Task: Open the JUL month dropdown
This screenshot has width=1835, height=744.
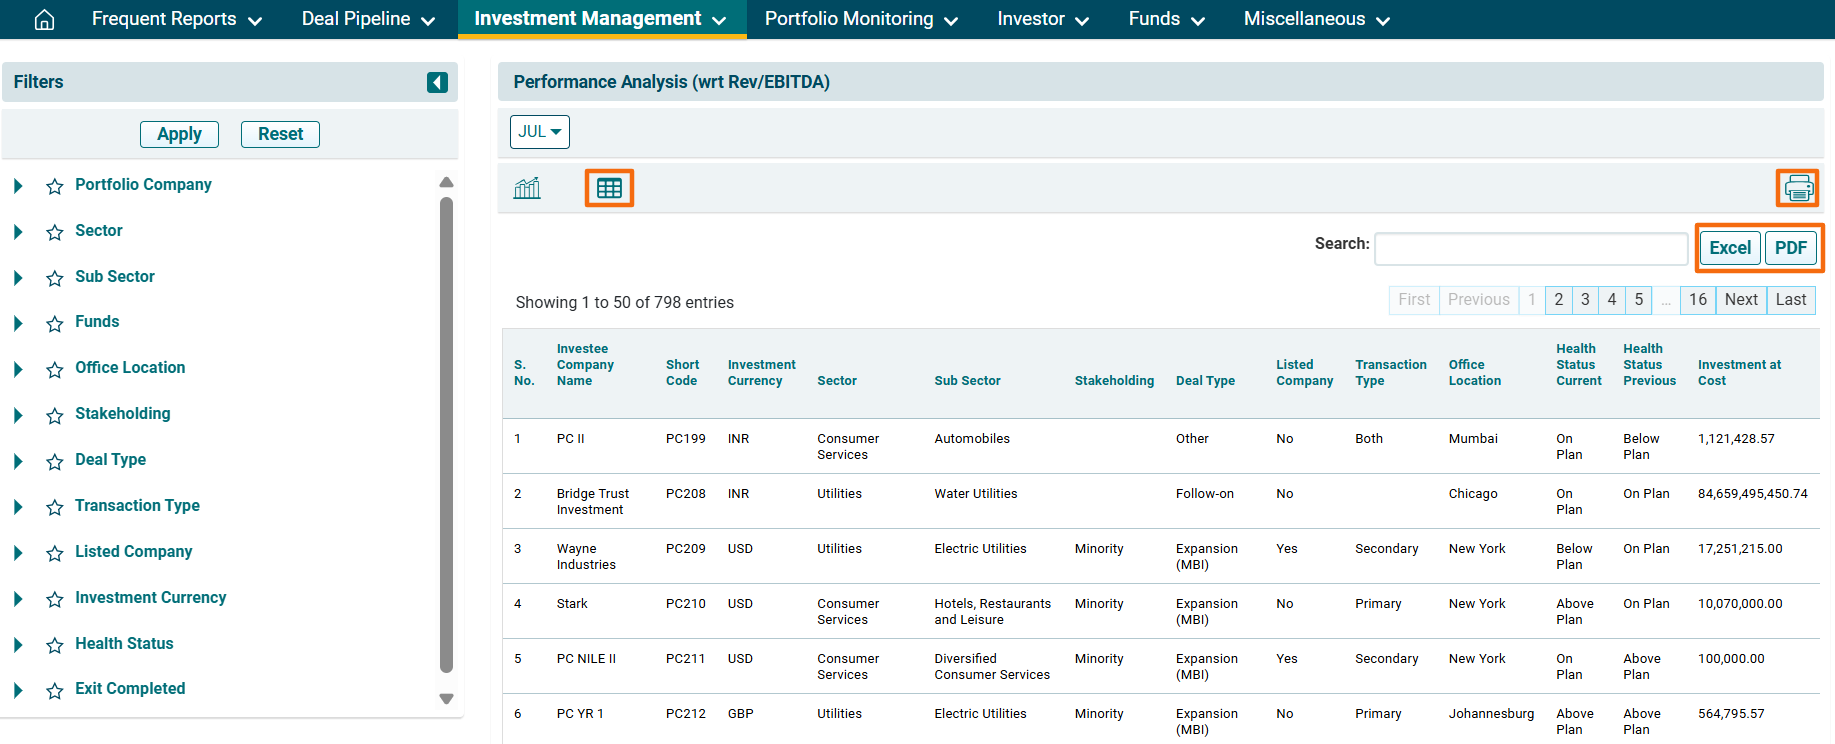Action: [x=539, y=132]
